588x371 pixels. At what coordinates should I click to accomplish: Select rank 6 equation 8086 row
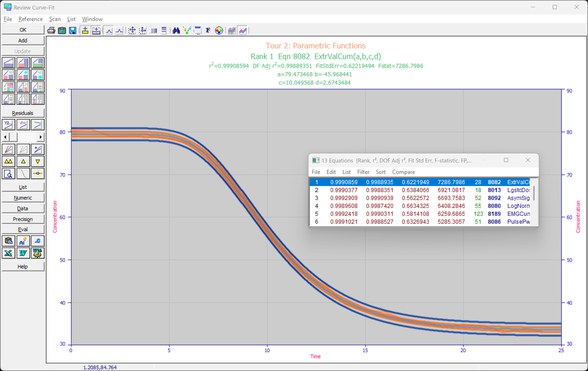tap(420, 222)
